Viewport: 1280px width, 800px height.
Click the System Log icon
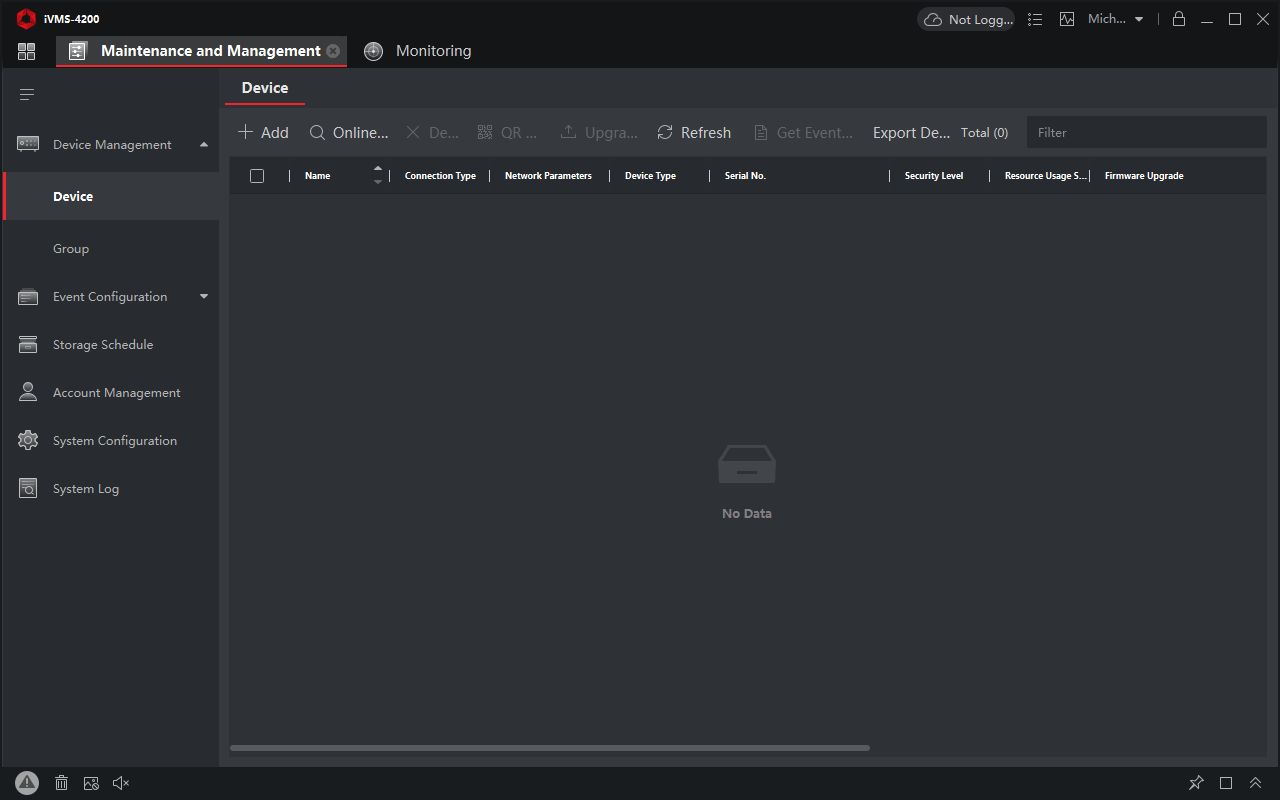(28, 488)
